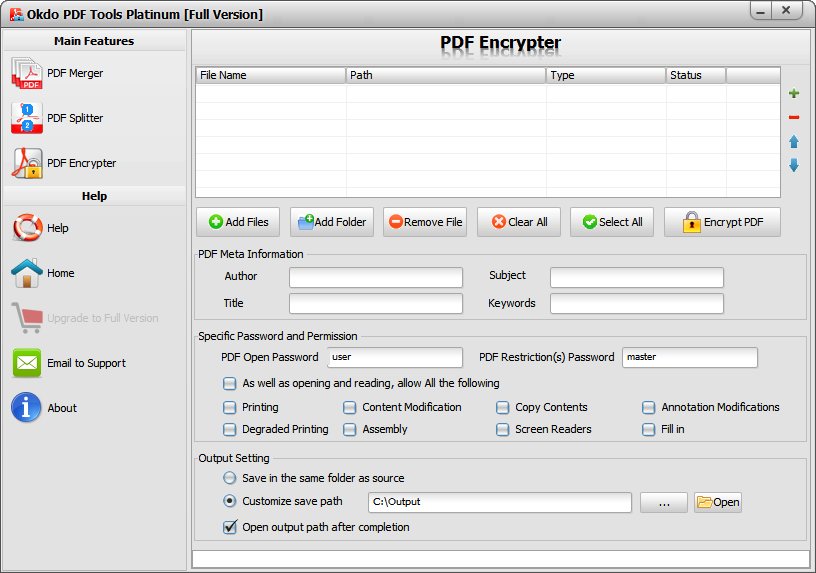The width and height of the screenshot is (816, 573).
Task: Select 'Save in the same folder as source'
Action: (x=230, y=478)
